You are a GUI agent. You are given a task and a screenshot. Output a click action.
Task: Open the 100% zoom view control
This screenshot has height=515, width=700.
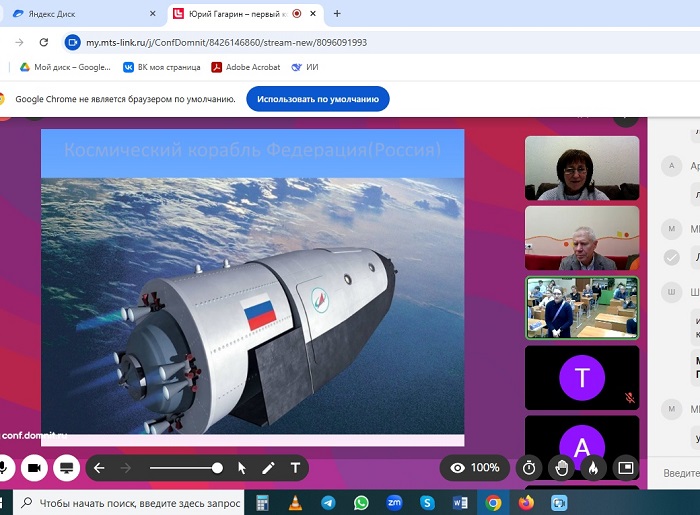pyautogui.click(x=475, y=467)
